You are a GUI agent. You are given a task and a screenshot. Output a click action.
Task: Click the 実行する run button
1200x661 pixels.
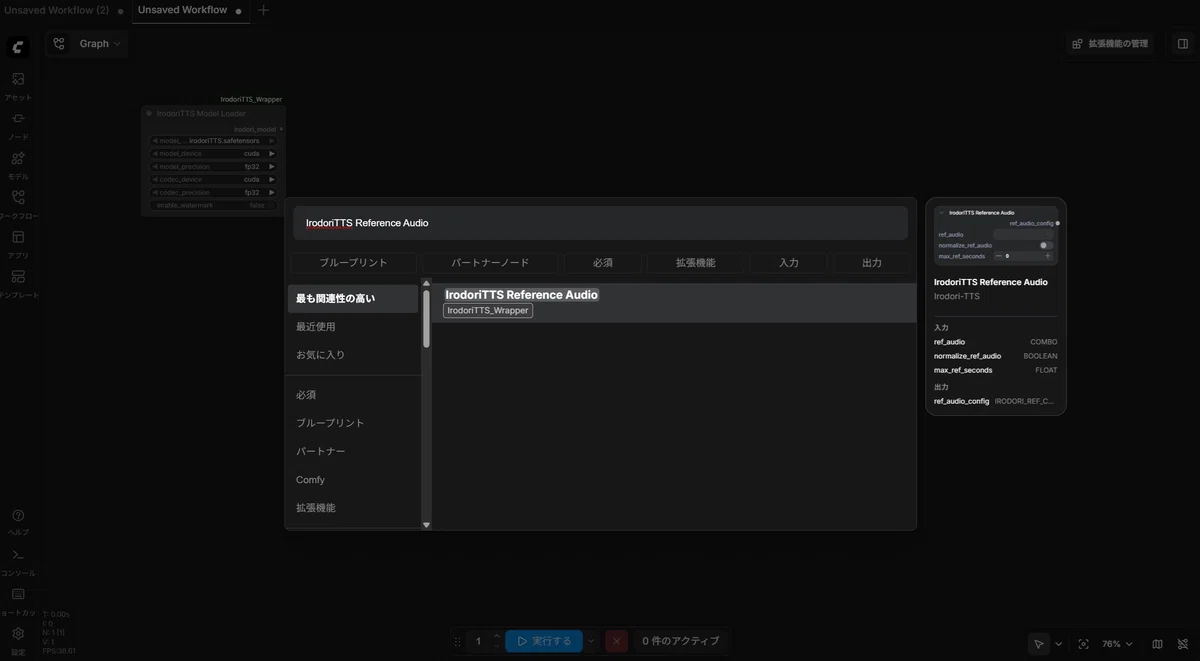click(544, 641)
